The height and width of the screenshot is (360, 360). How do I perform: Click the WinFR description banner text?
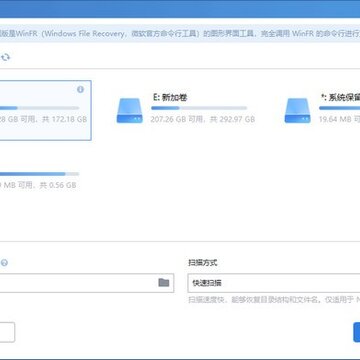point(180,34)
